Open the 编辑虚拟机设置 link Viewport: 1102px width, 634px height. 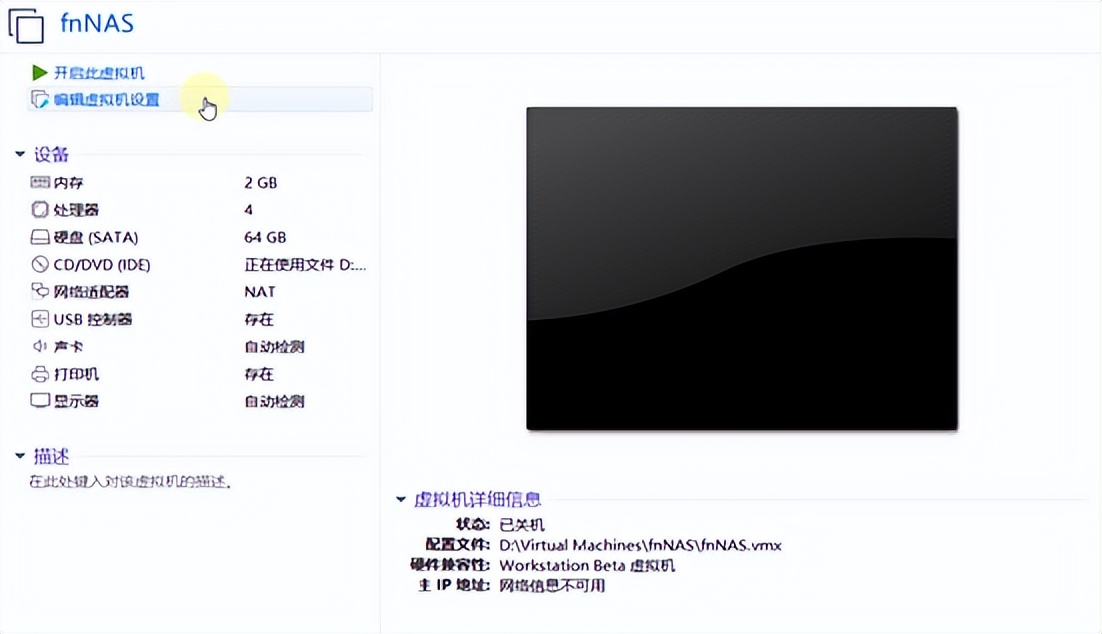click(107, 100)
